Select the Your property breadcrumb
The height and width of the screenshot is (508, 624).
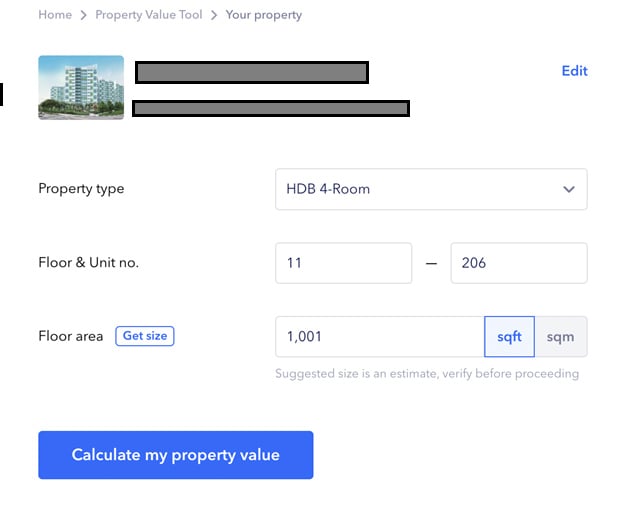coord(263,15)
